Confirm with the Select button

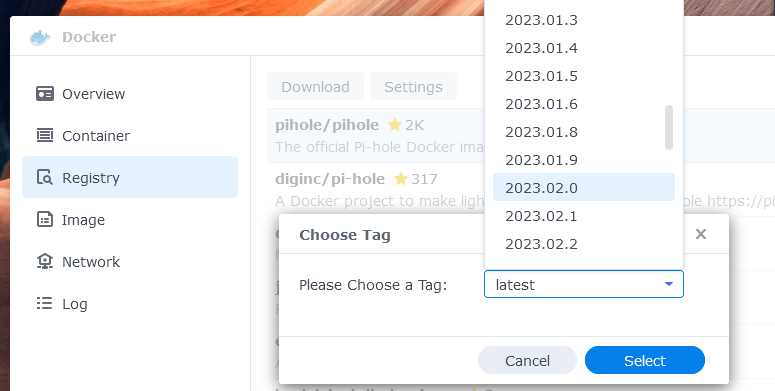pos(645,360)
